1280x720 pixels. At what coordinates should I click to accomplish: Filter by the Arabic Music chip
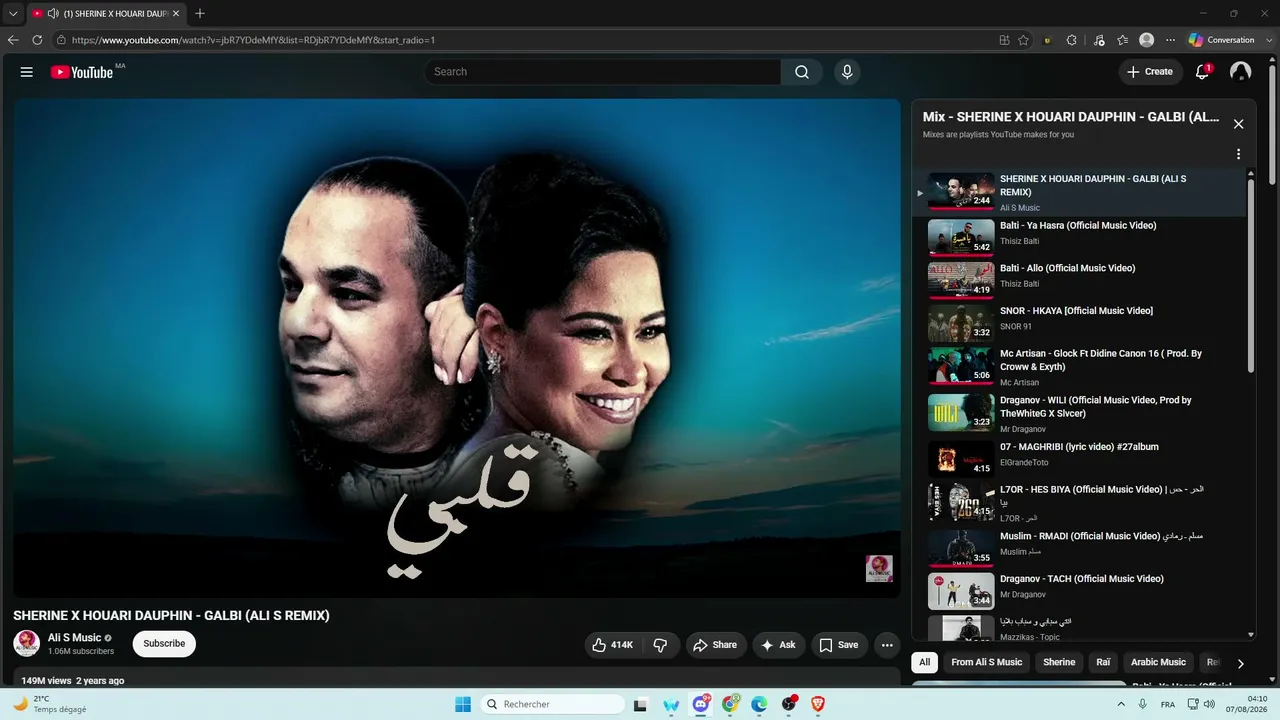pos(1158,662)
